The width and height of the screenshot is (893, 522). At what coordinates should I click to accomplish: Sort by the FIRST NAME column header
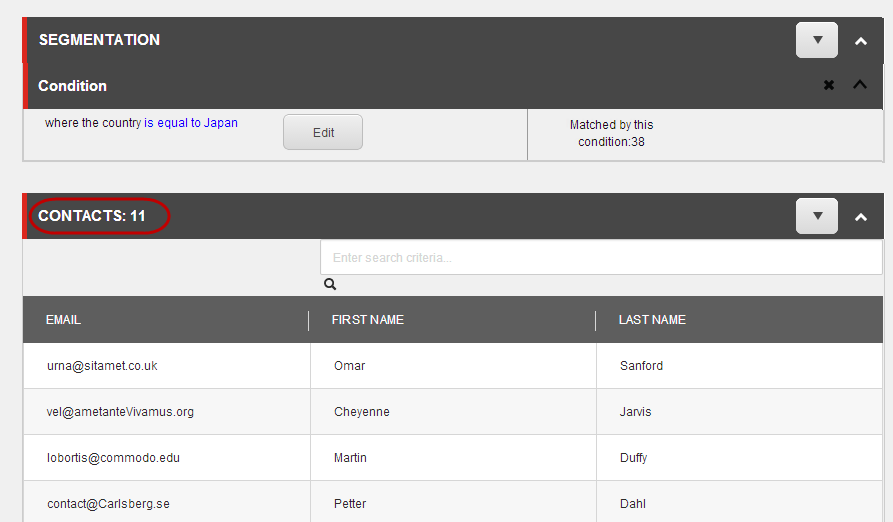pos(368,320)
